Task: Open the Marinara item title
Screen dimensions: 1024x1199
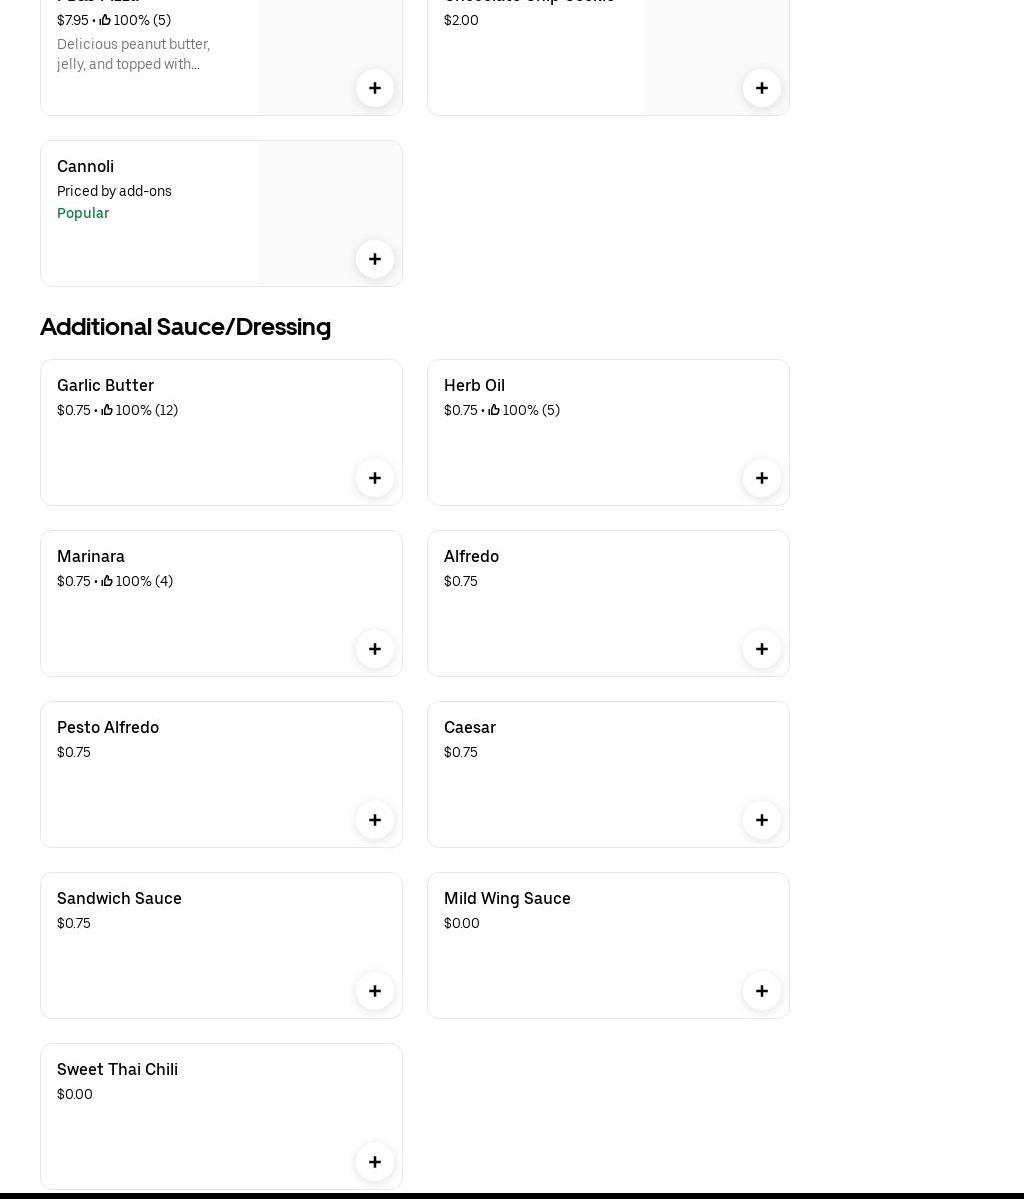Action: tap(91, 557)
